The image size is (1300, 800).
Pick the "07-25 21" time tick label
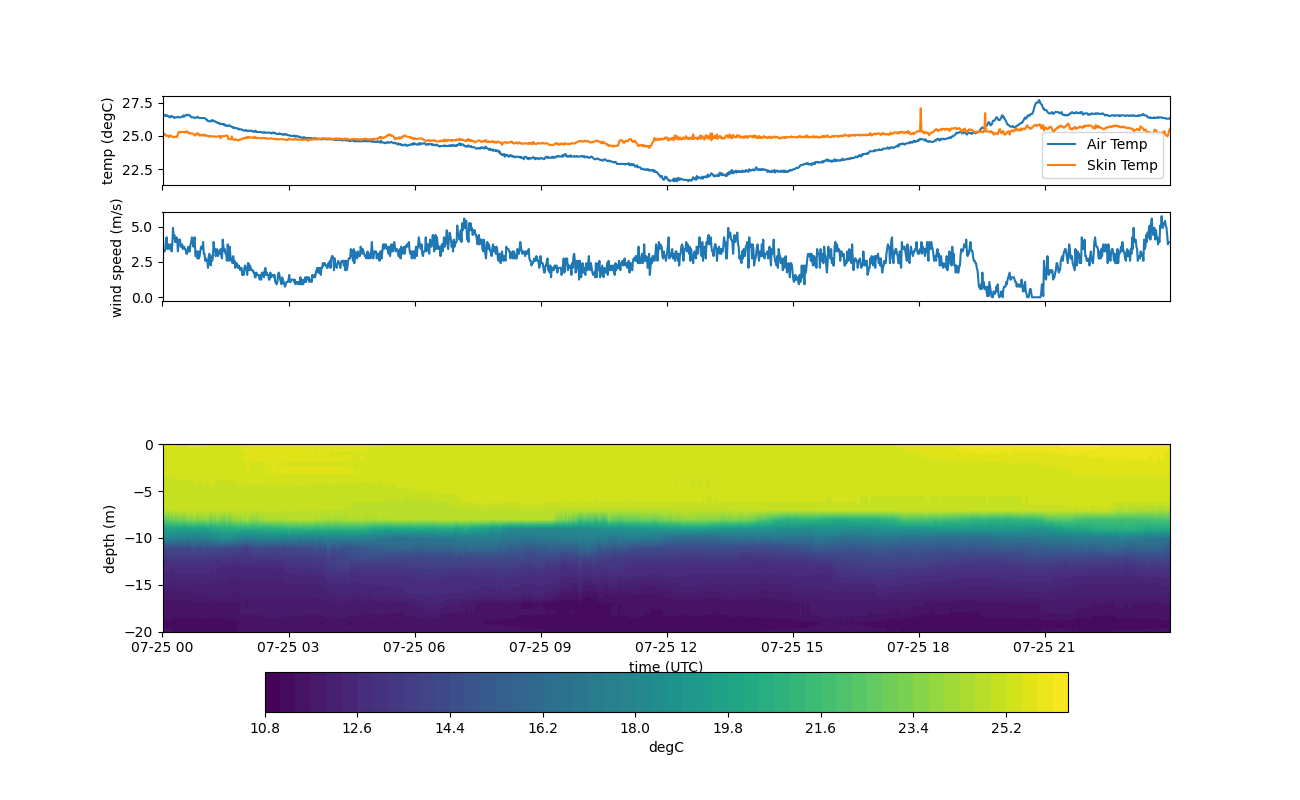pyautogui.click(x=1045, y=647)
